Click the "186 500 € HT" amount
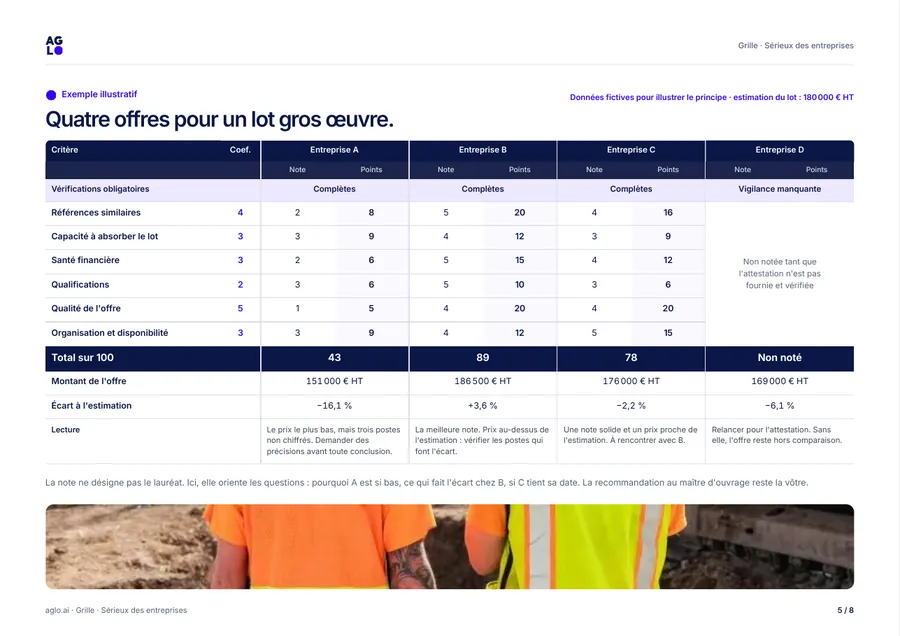Screen dimensions: 900x636 [x=483, y=381]
